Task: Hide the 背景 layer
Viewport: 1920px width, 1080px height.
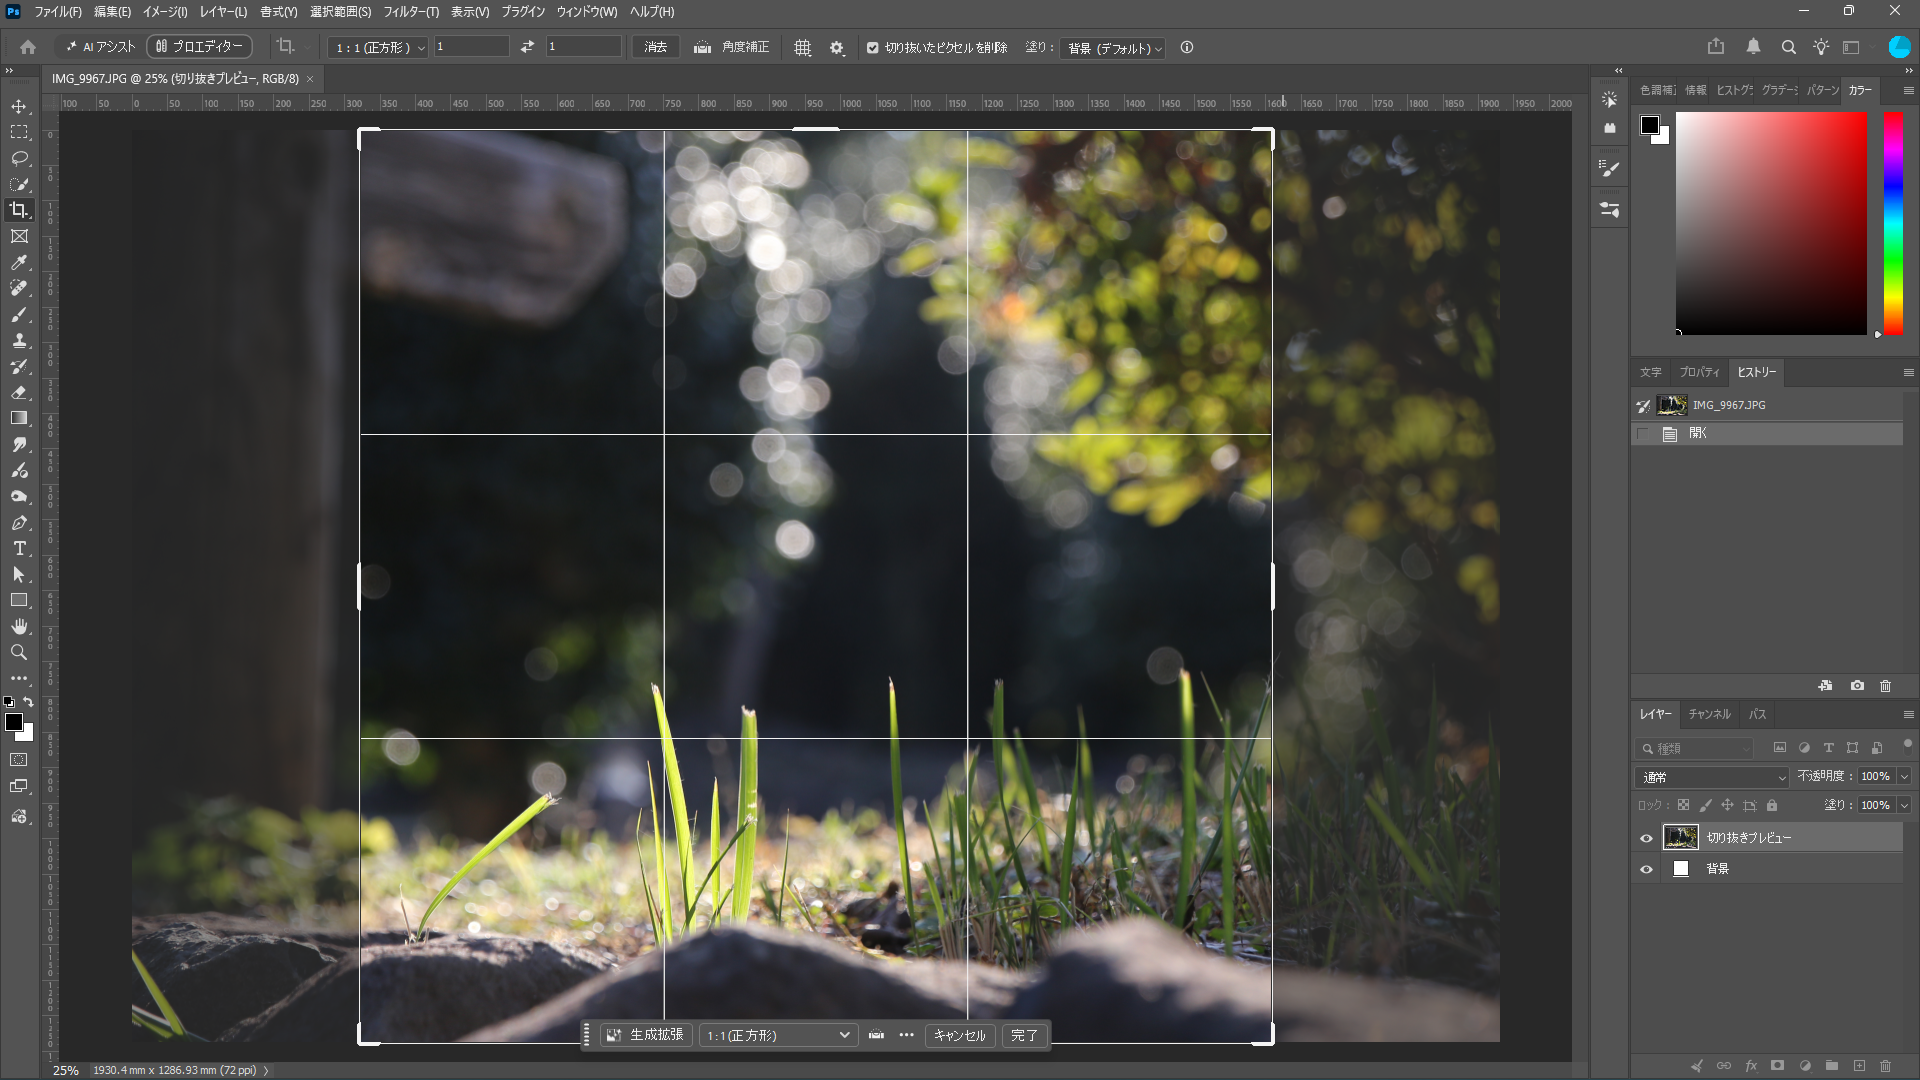Action: [x=1646, y=869]
